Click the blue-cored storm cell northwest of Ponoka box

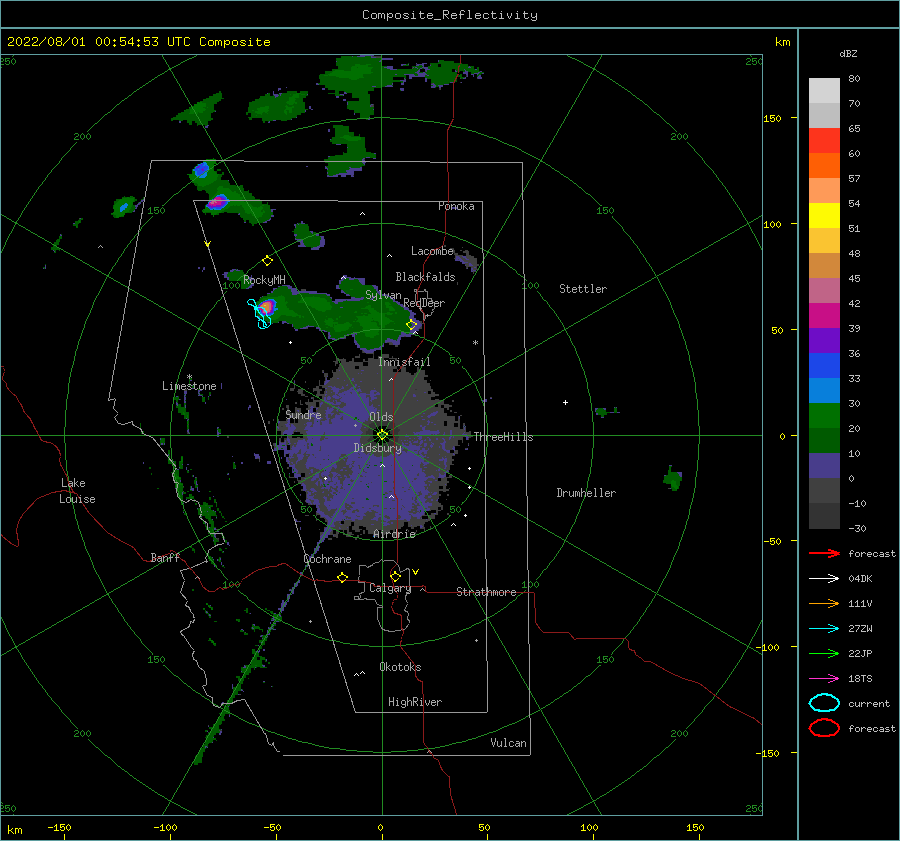pos(201,169)
